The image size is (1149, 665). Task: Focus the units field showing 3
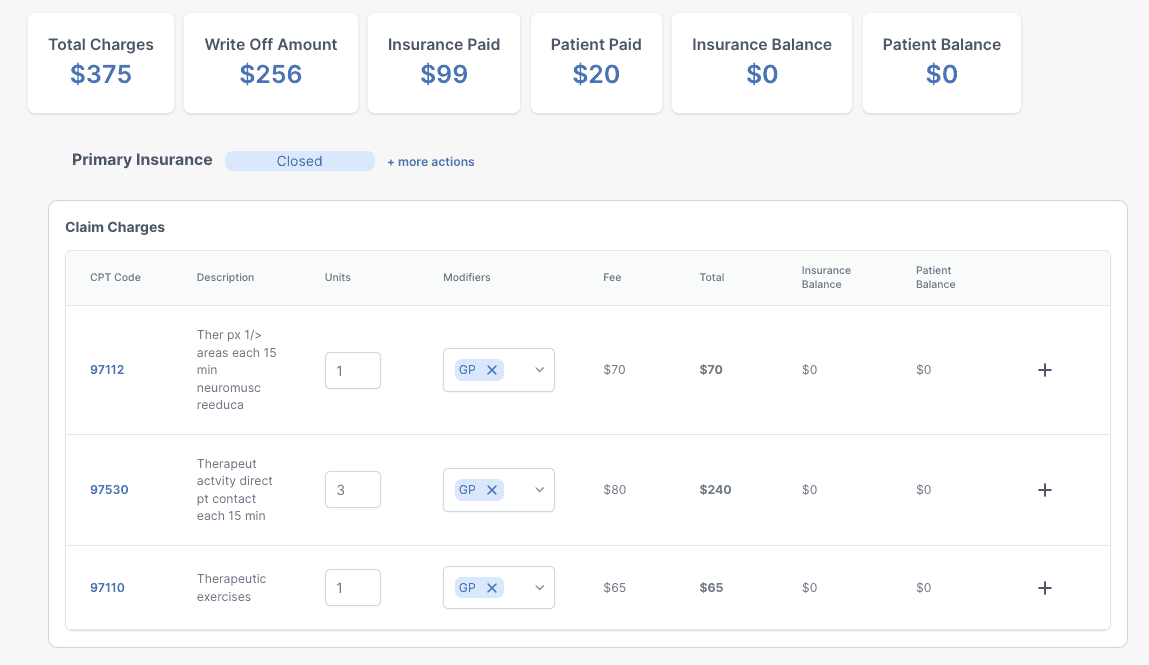pyautogui.click(x=352, y=490)
